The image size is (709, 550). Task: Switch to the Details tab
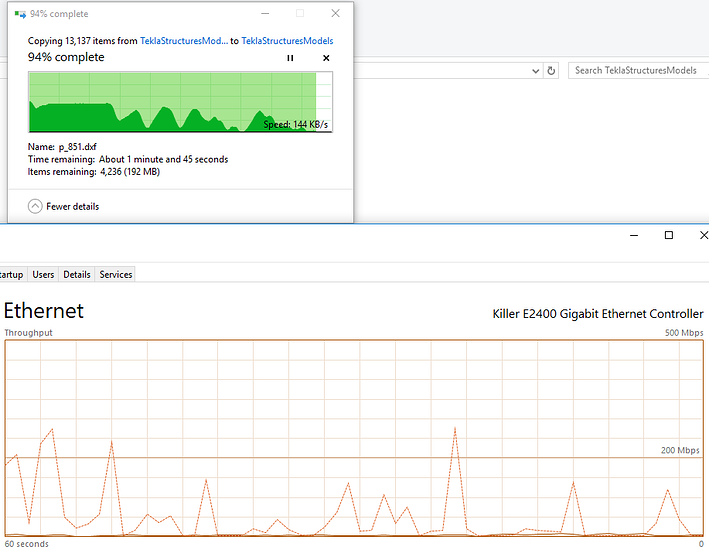point(77,274)
